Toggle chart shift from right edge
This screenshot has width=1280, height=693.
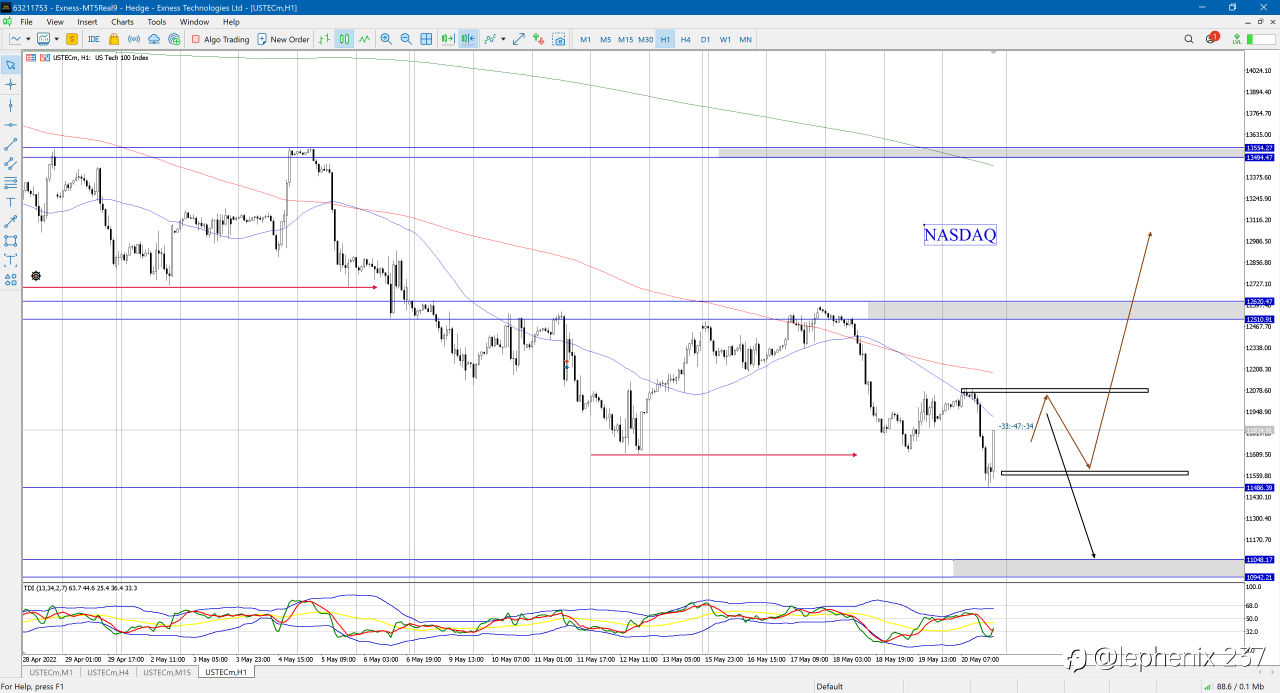[468, 39]
